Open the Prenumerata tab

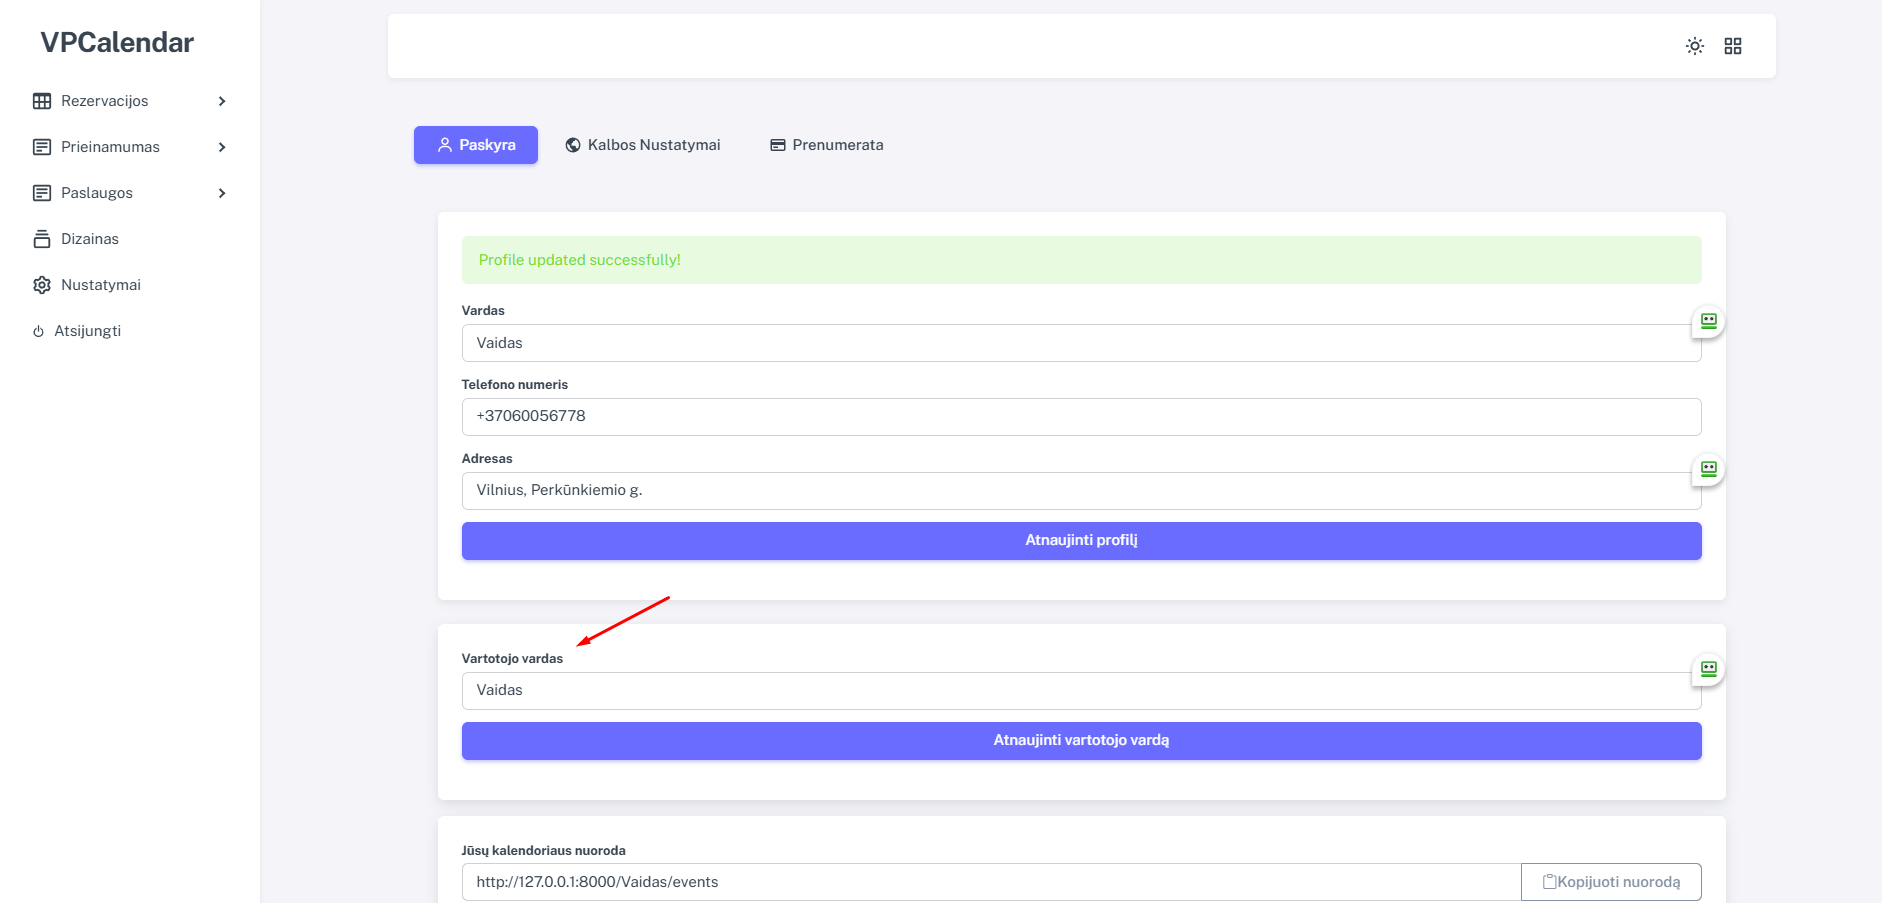pos(827,145)
